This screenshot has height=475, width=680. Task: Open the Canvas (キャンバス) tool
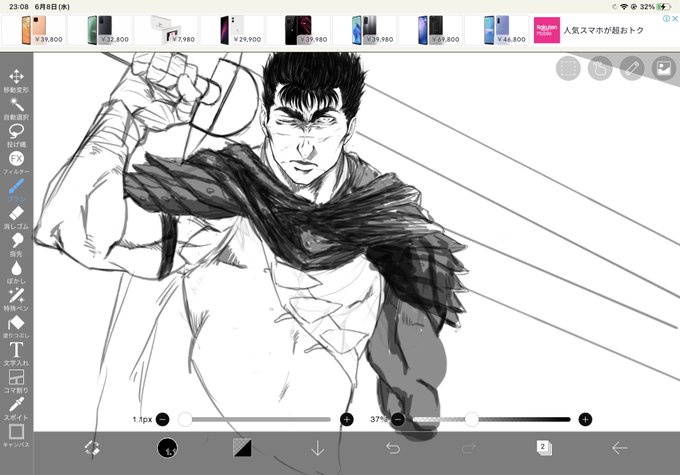point(16,436)
